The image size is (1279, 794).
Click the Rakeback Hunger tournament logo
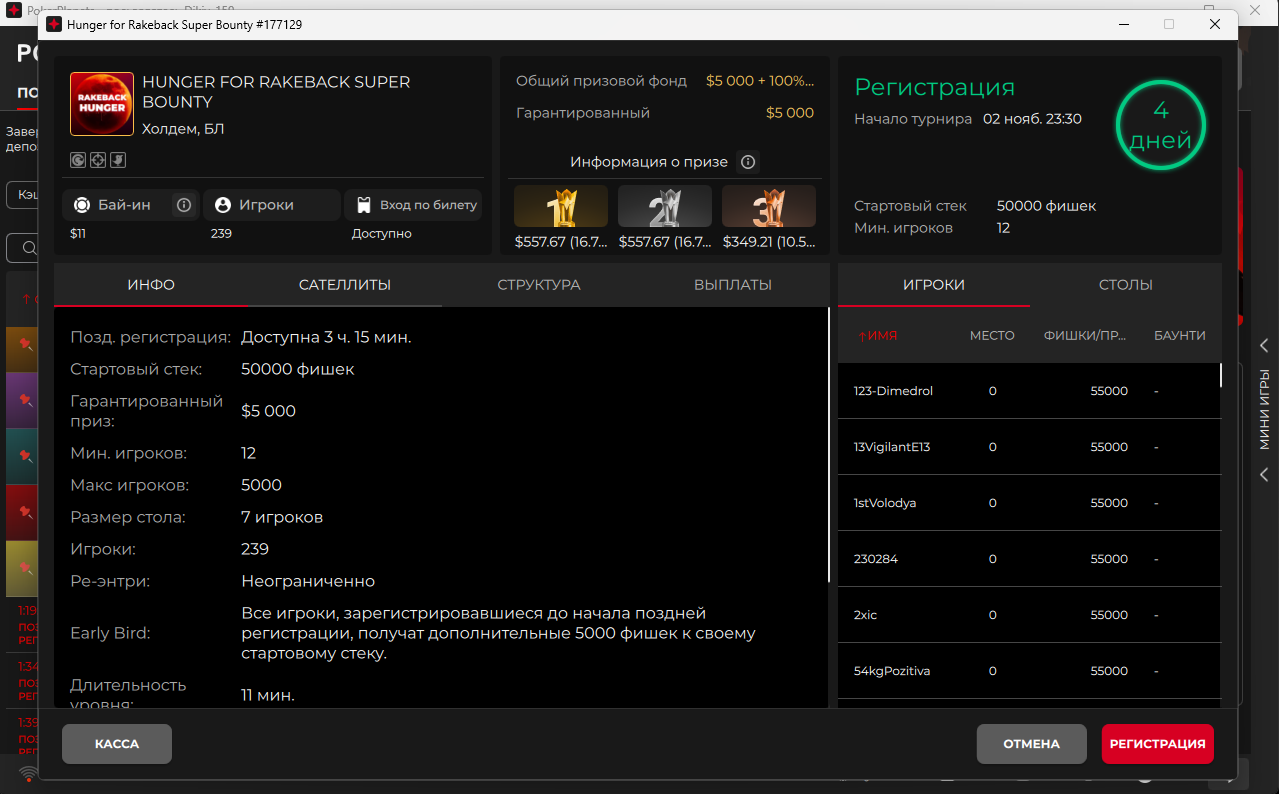102,104
